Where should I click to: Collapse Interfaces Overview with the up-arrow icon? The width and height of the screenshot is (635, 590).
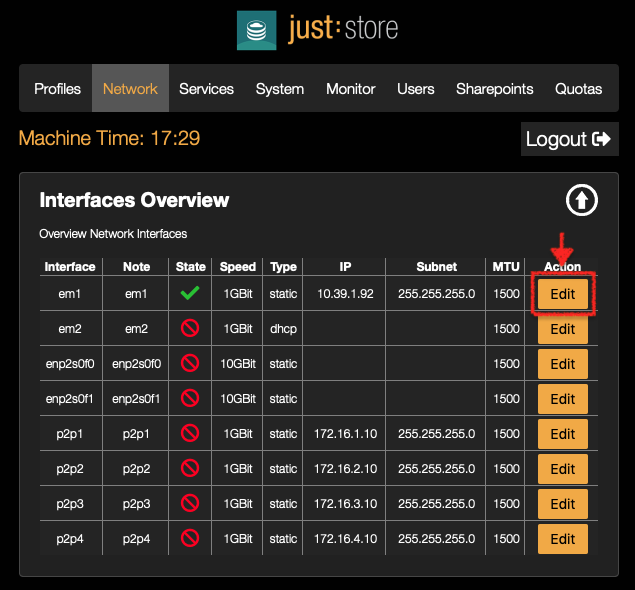coord(582,200)
